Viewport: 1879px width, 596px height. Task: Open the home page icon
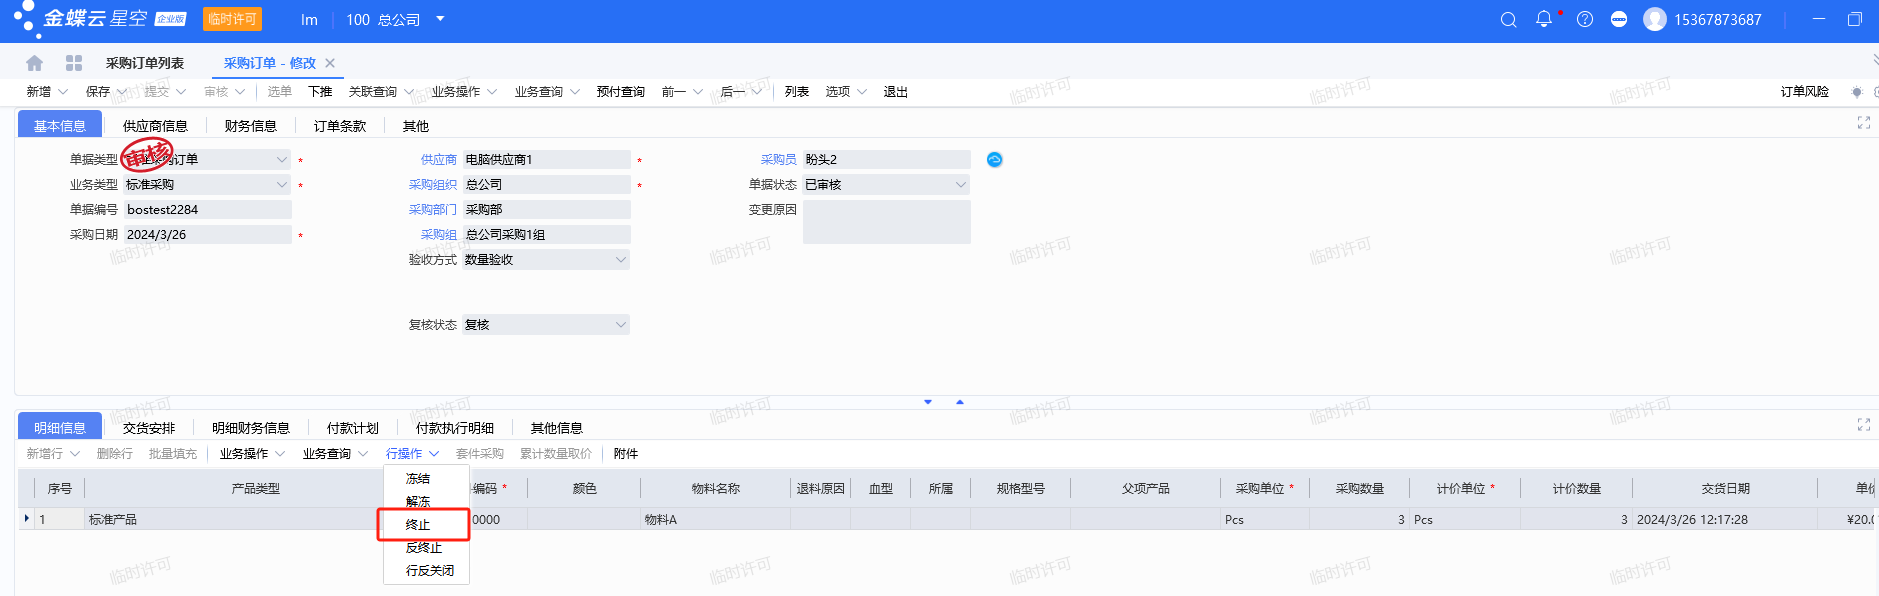tap(34, 63)
